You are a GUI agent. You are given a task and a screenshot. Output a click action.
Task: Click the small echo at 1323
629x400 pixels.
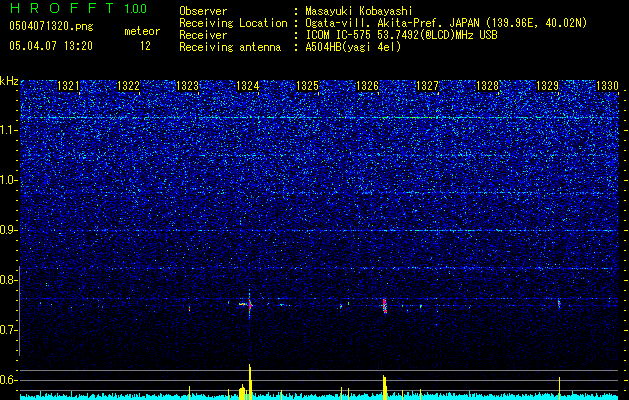click(189, 309)
